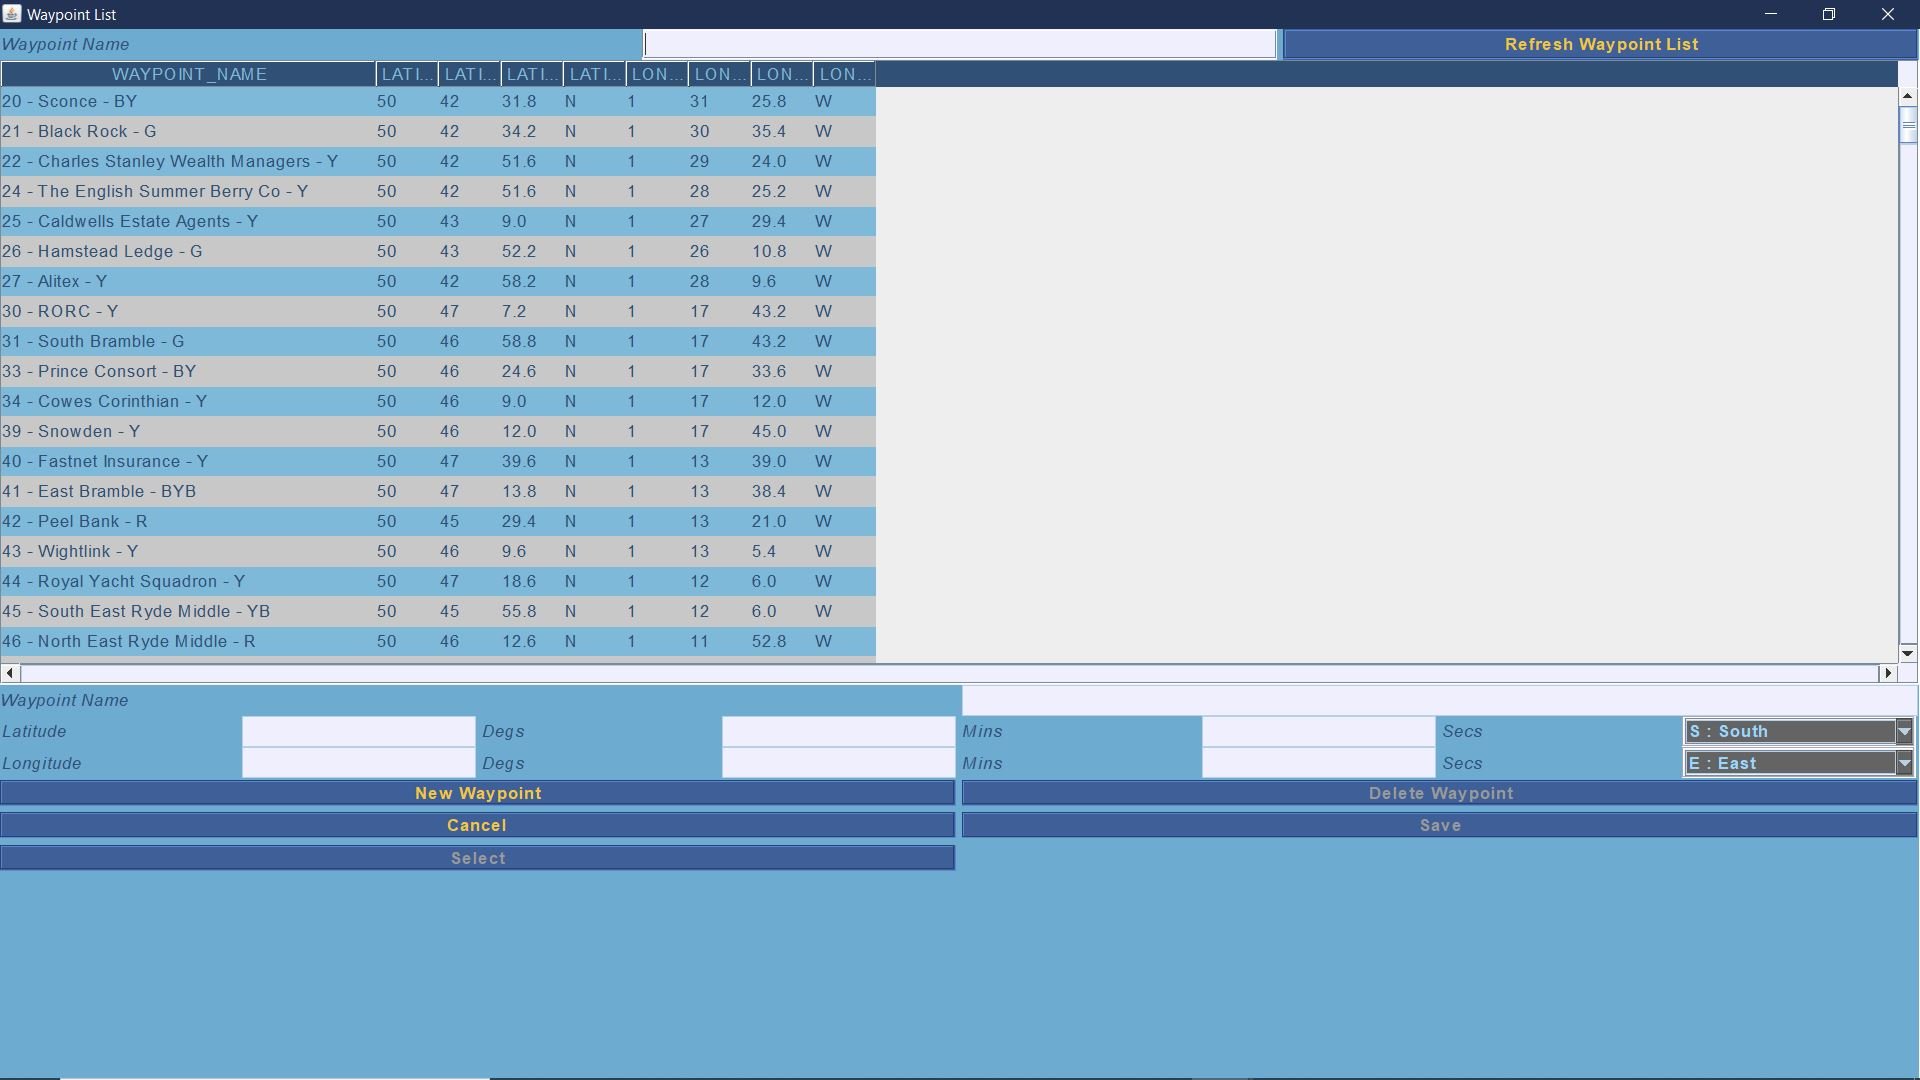The height and width of the screenshot is (1080, 1920).
Task: Click the Longitude Mins input field
Action: point(838,763)
